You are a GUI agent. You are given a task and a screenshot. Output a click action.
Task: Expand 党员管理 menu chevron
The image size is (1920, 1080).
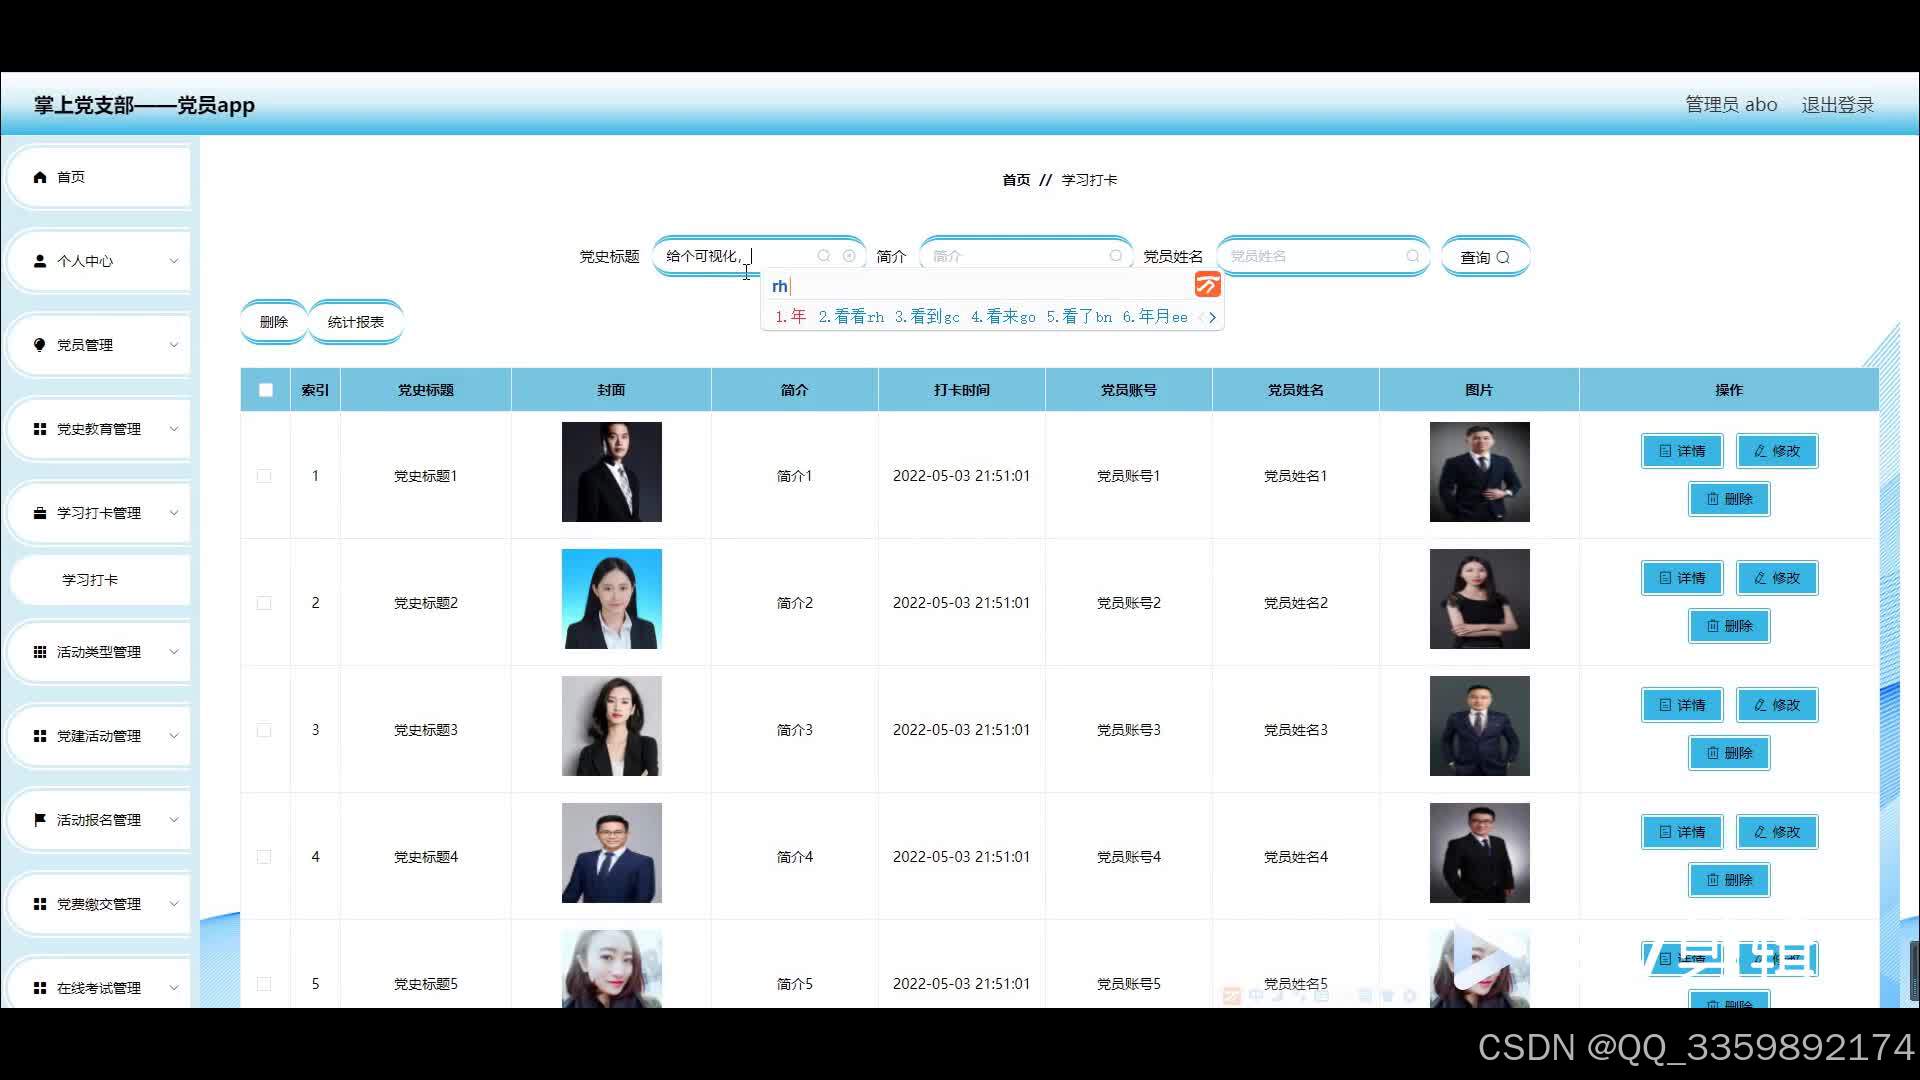point(173,345)
